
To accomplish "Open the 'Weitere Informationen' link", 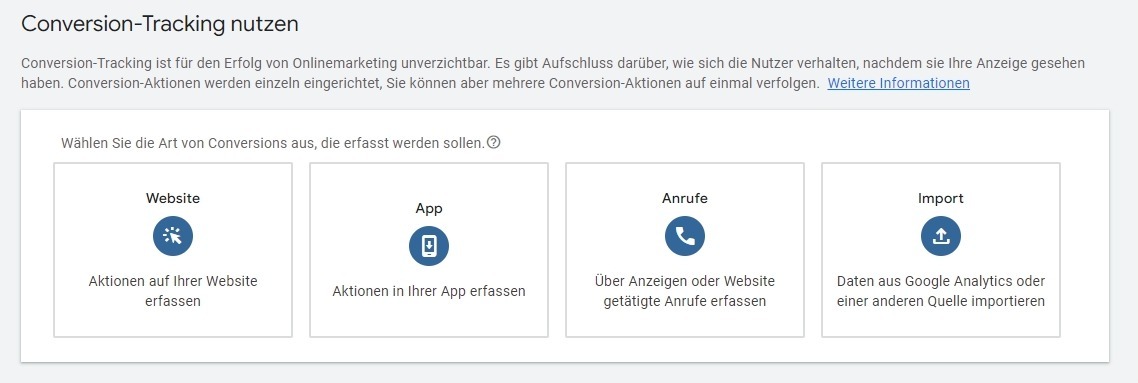I will 898,83.
